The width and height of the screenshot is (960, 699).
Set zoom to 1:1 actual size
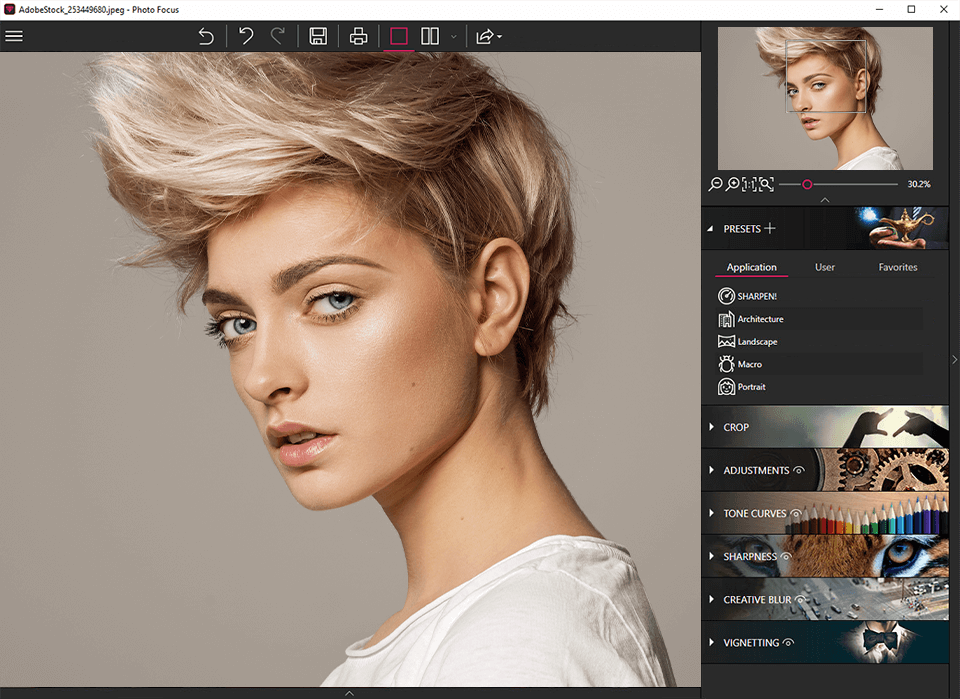point(749,184)
